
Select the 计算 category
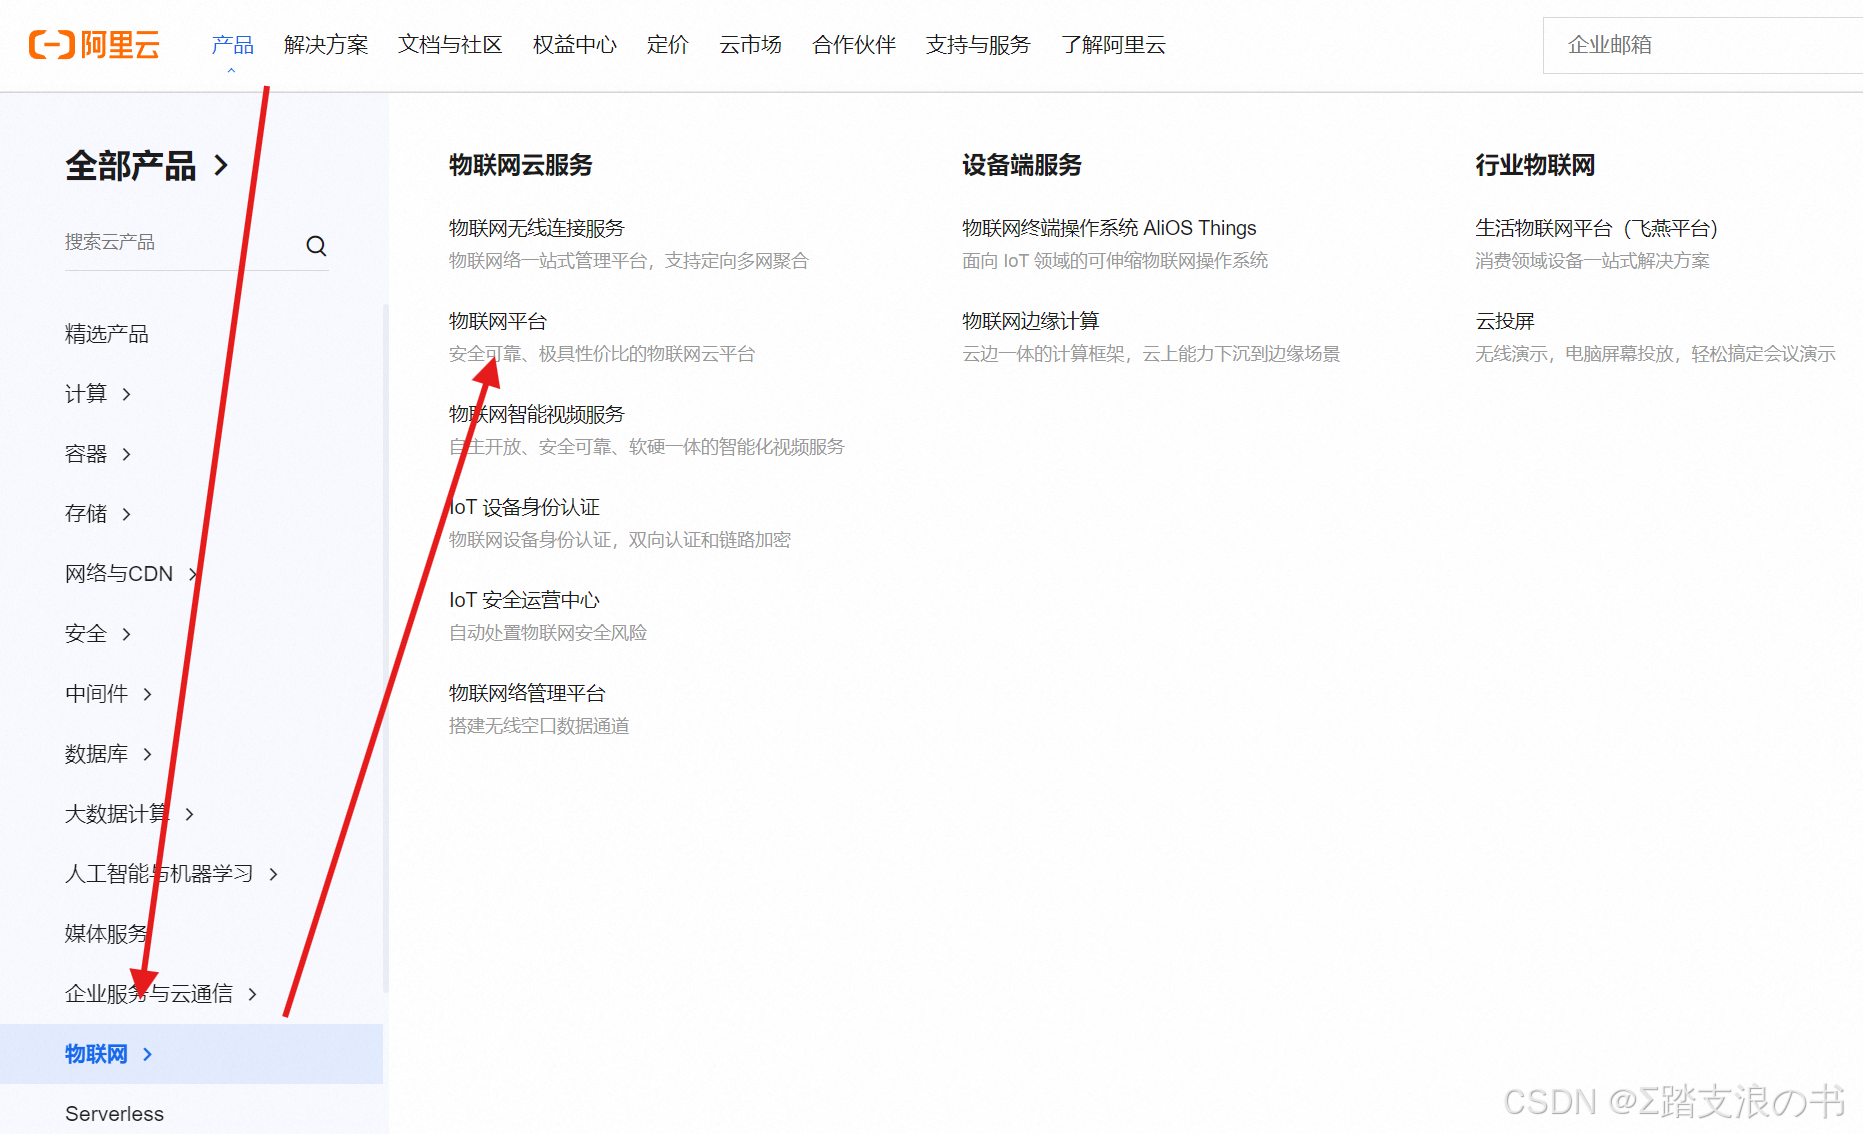(86, 394)
